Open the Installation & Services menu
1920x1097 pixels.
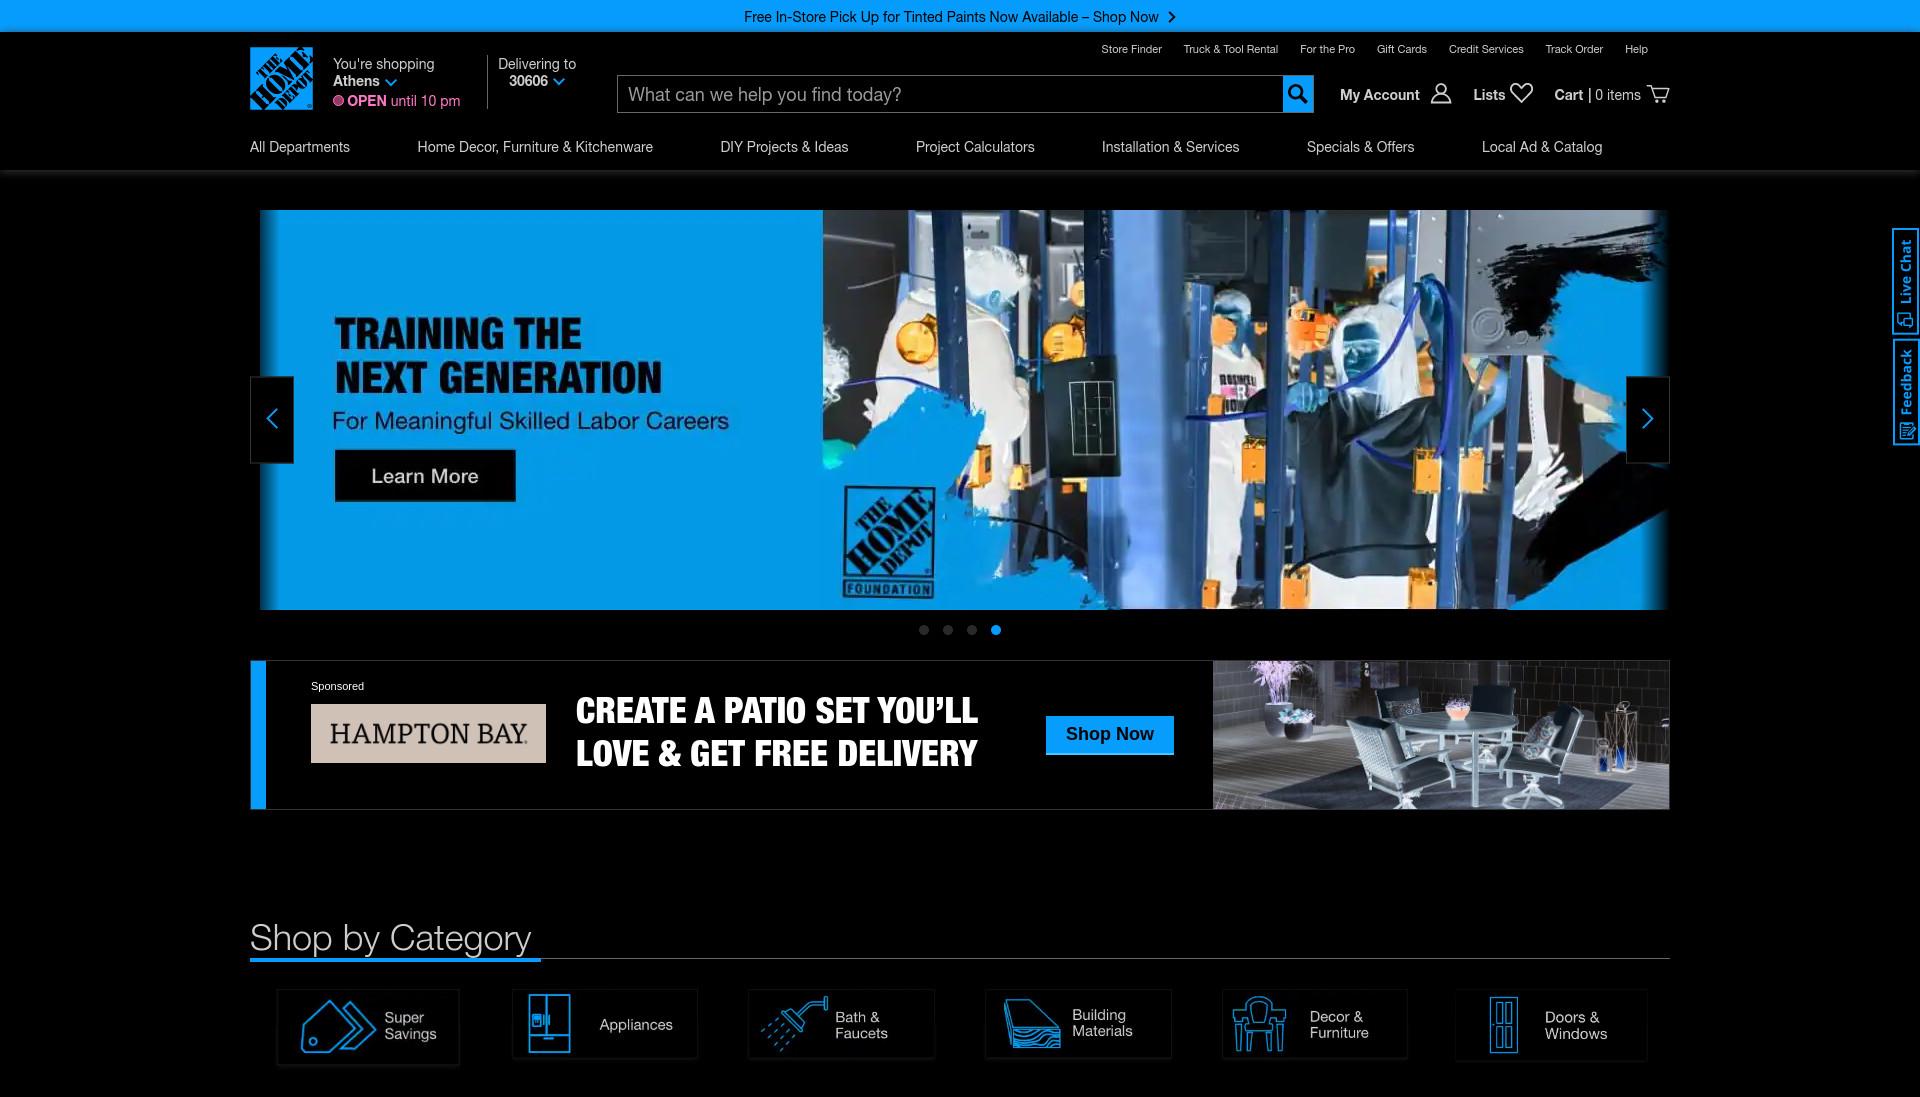[1170, 147]
